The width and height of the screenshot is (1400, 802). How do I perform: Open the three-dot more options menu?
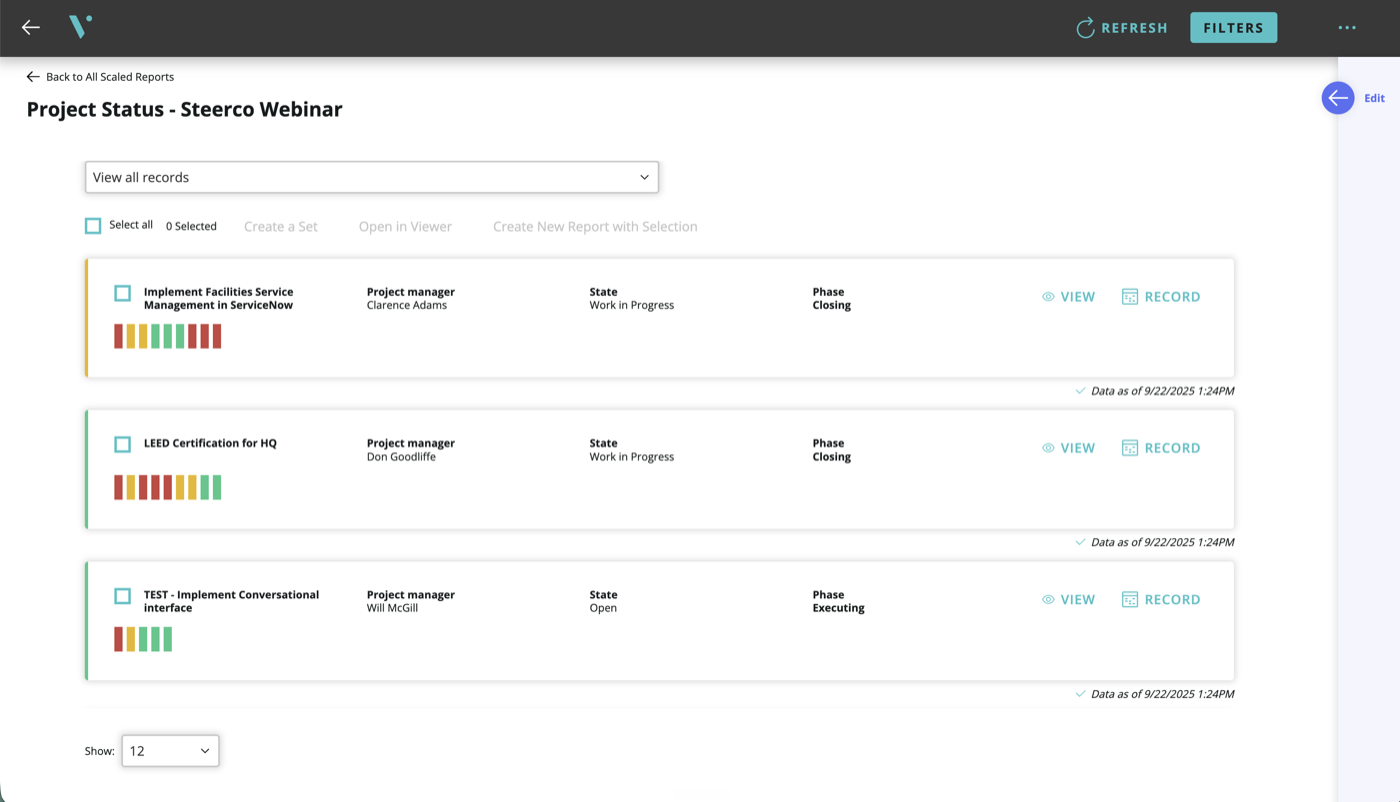[x=1347, y=28]
